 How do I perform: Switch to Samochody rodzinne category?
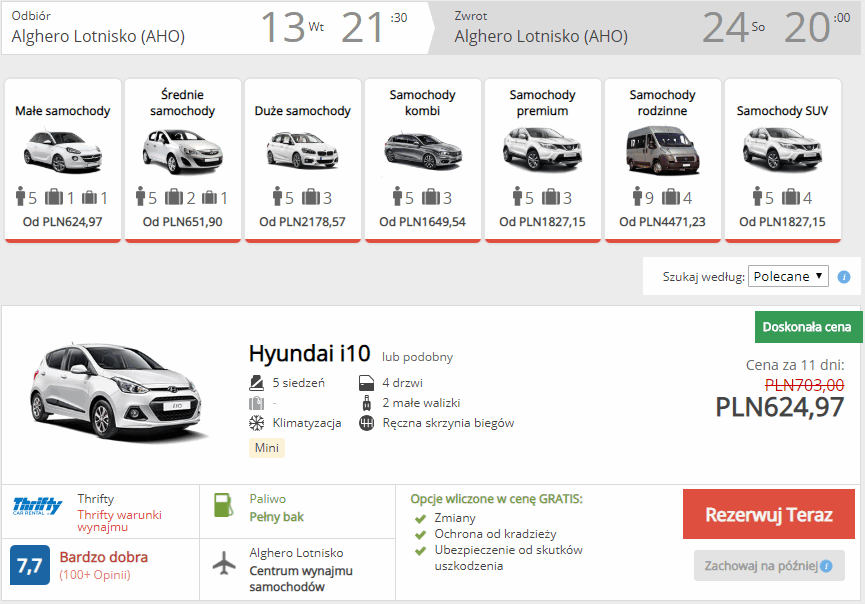coord(662,160)
